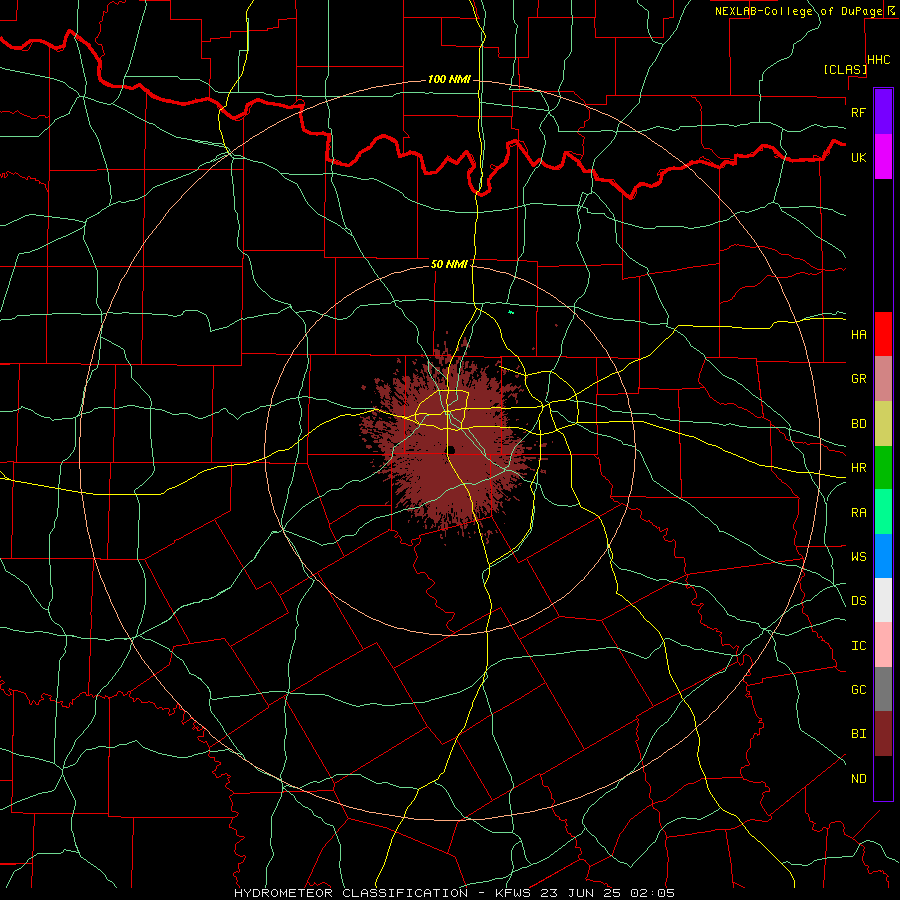Click the [CLAS] units label
Screen dimensions: 900x900
845,69
